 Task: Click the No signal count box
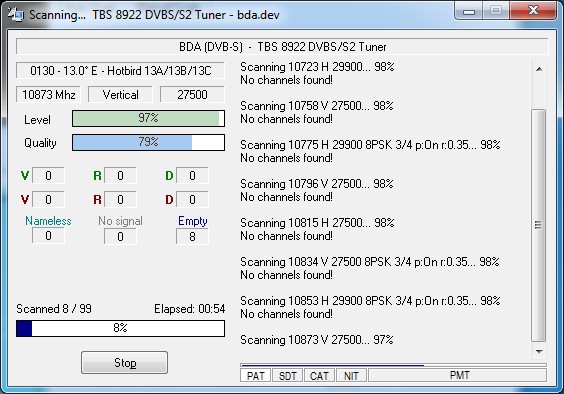click(x=120, y=236)
